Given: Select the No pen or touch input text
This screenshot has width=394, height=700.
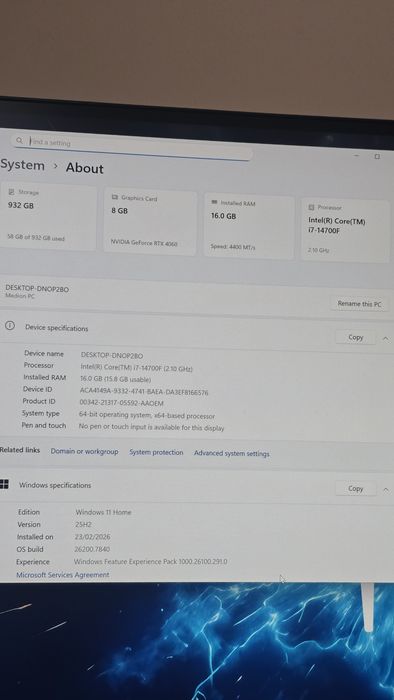Looking at the screenshot, I should 151,427.
